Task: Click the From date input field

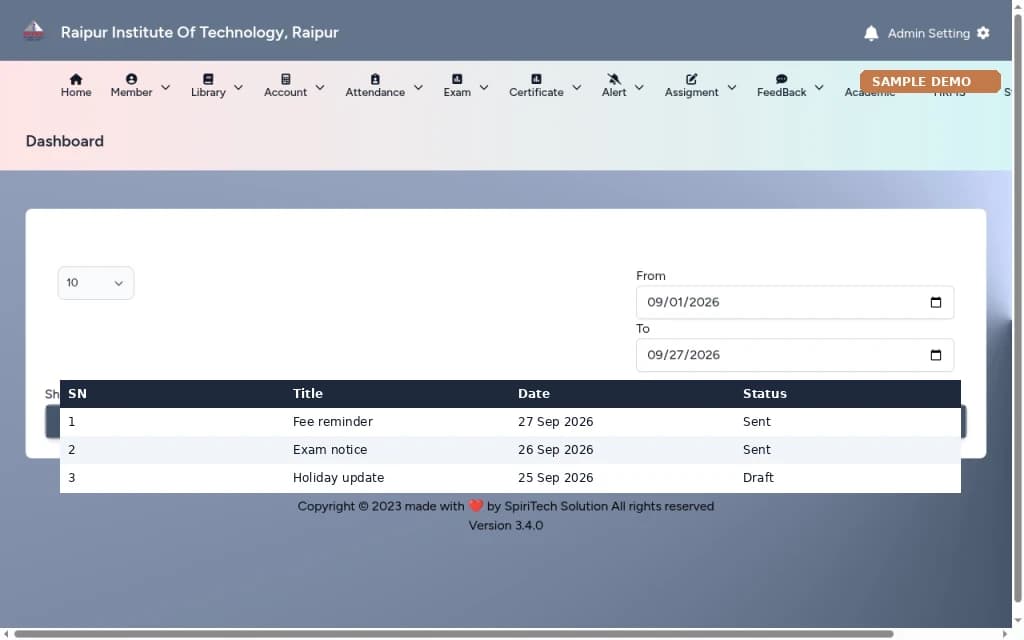Action: coord(795,302)
